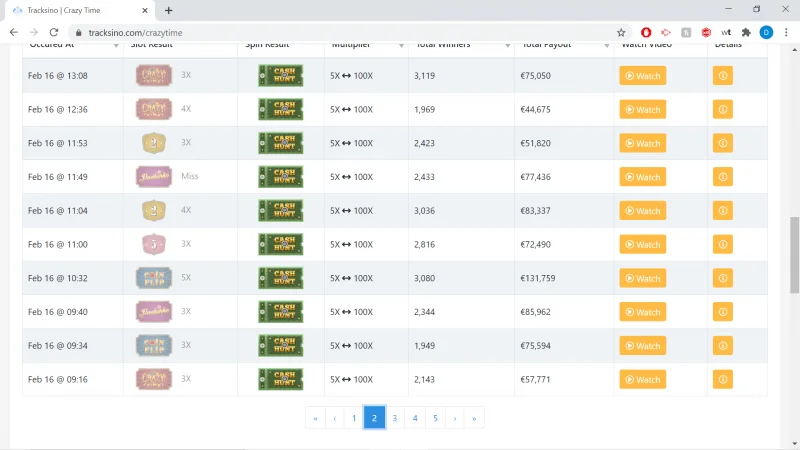Jump to first page with « button
This screenshot has height=450, width=800.
315,418
